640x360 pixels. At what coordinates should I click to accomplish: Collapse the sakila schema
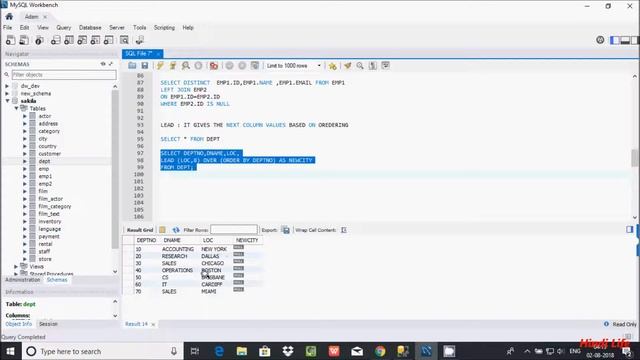[7, 101]
